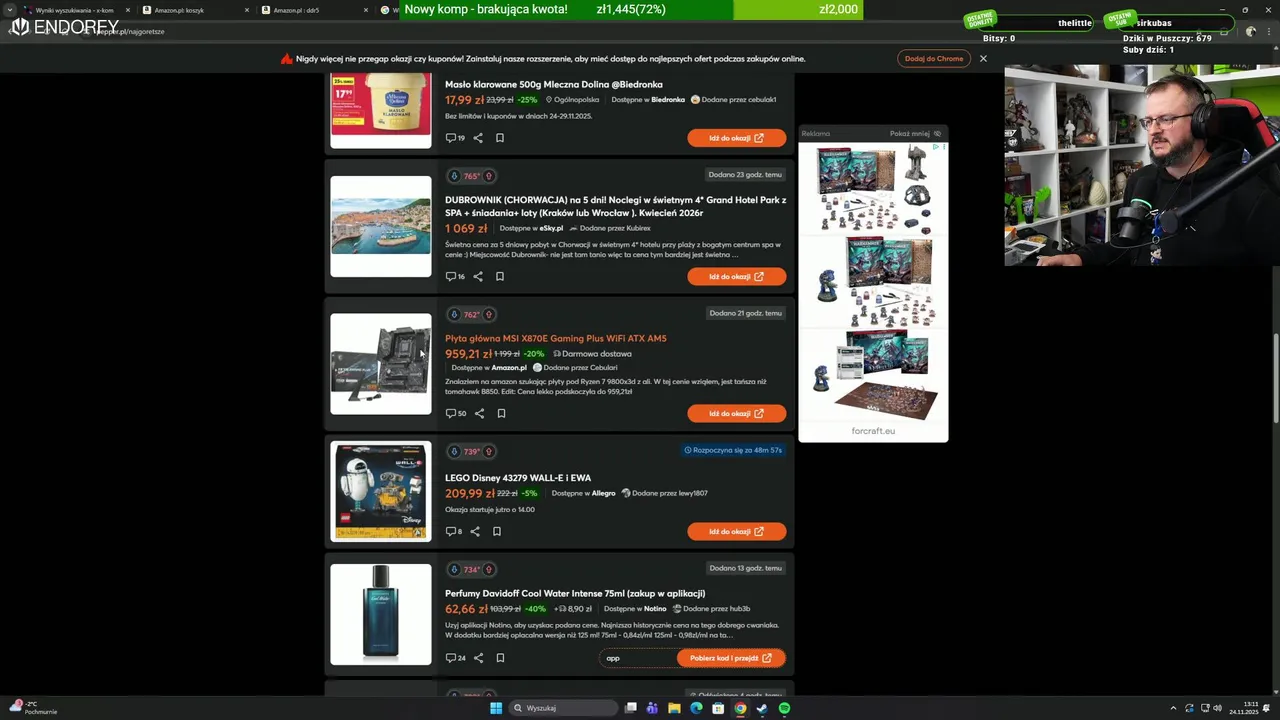1280x720 pixels.
Task: Share the LEGO WALL-E deal
Action: point(475,531)
